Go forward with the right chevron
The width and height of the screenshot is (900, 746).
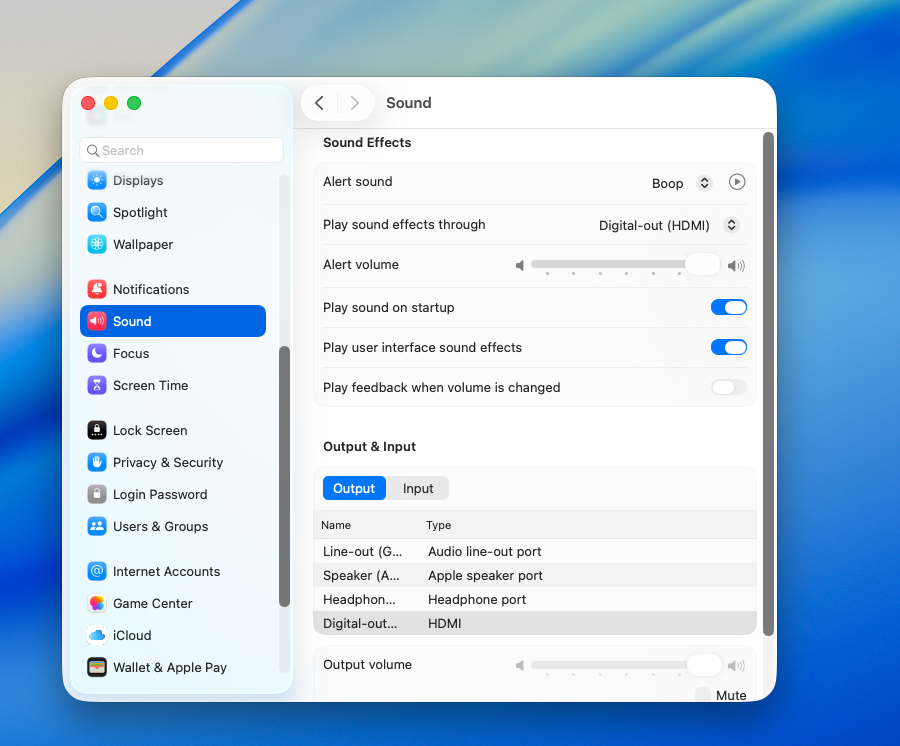[355, 103]
